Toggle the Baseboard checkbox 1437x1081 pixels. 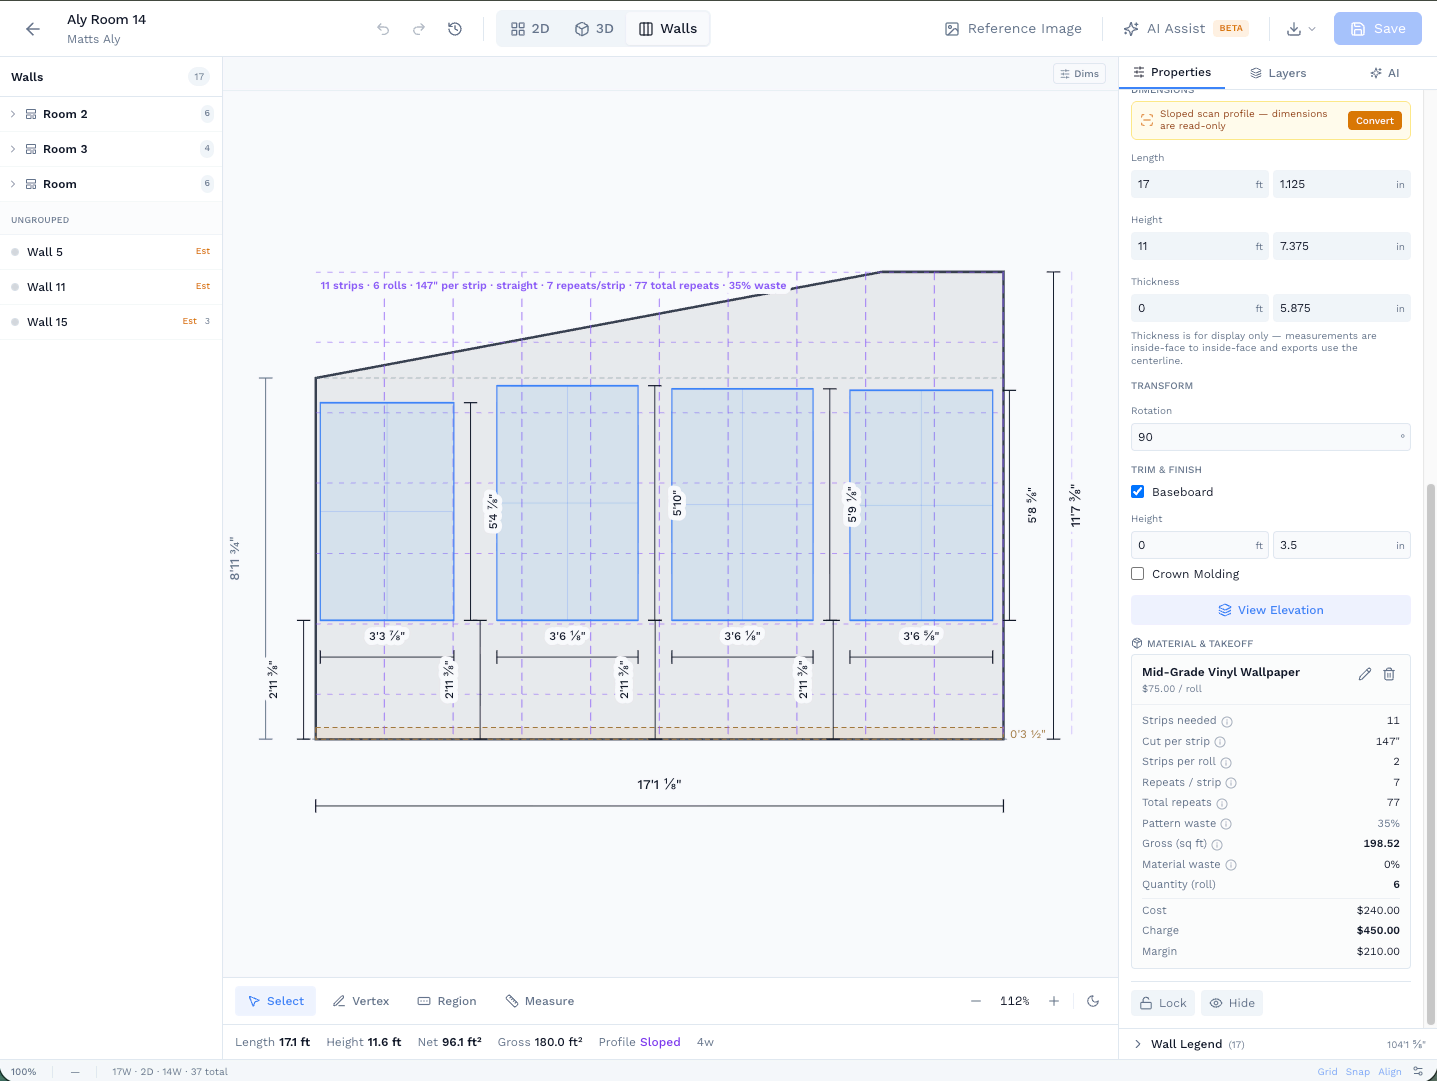tap(1138, 492)
